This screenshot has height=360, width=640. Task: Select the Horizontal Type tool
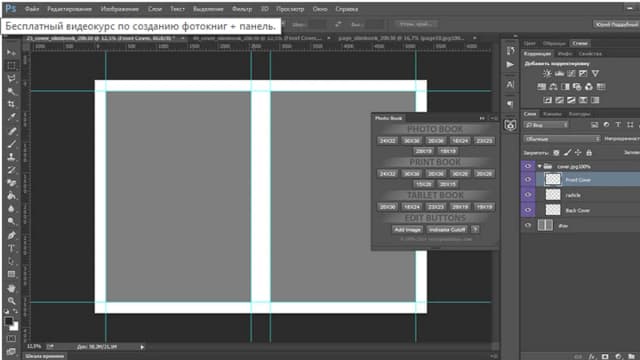tap(11, 248)
